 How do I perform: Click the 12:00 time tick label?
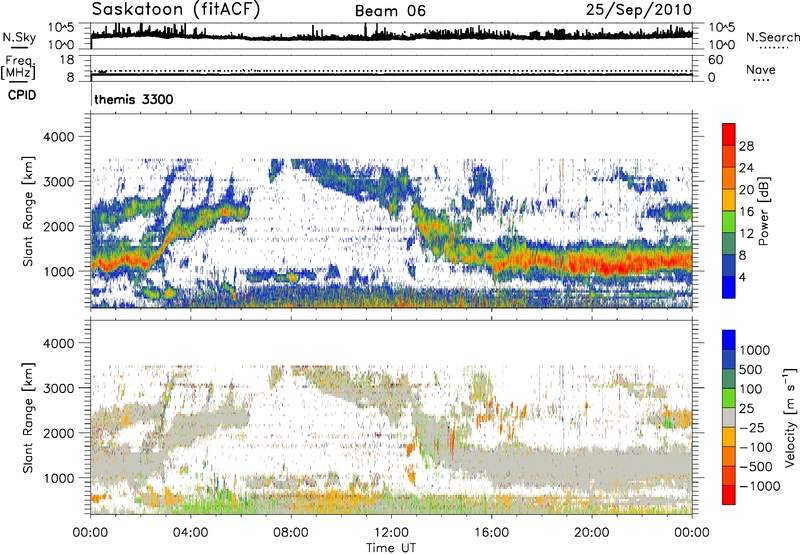(391, 533)
